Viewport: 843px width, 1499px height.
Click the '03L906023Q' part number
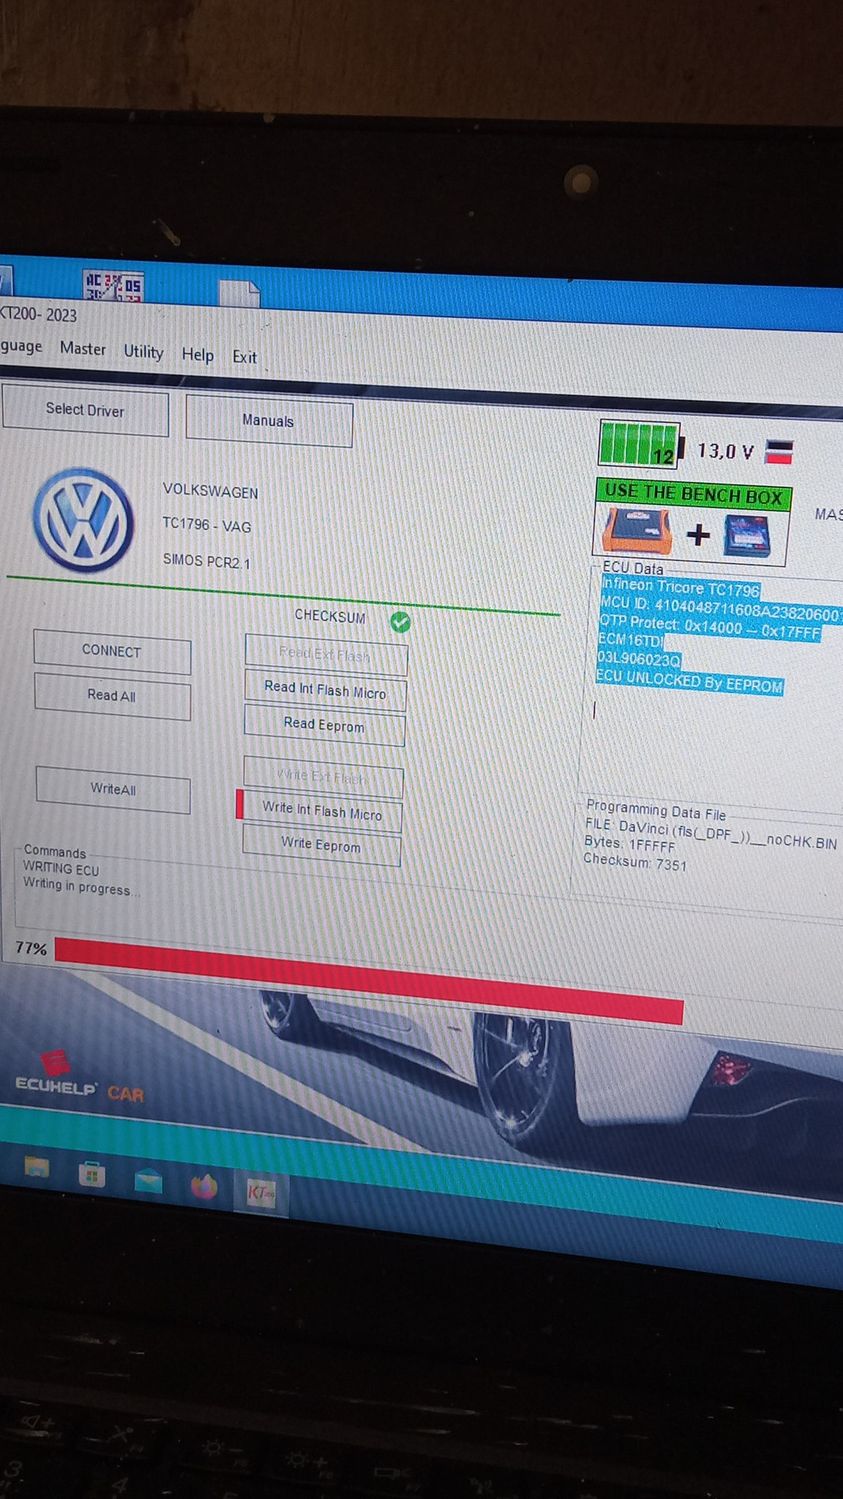coord(638,660)
